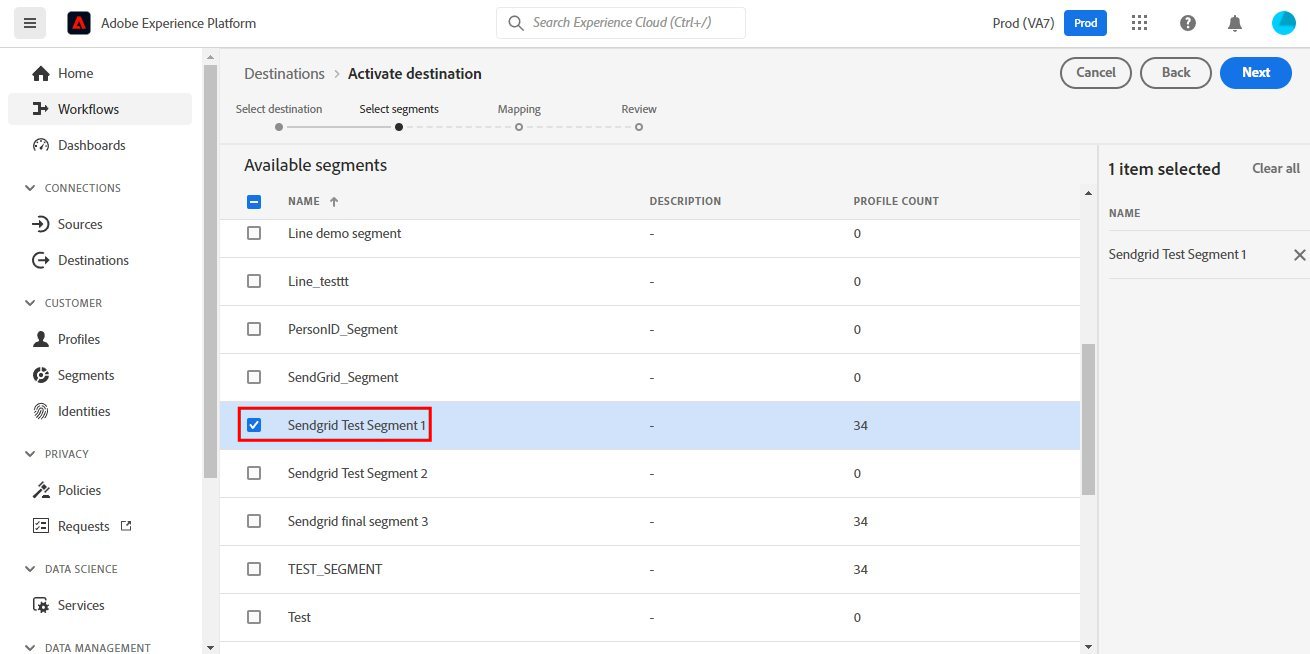Click the Back button
This screenshot has width=1310, height=654.
[x=1176, y=72]
